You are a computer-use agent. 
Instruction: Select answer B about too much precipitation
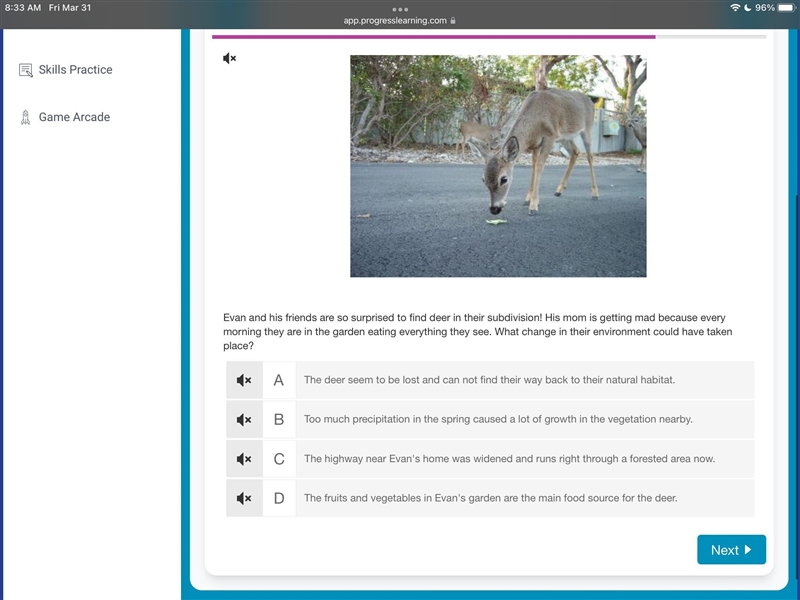pos(490,419)
